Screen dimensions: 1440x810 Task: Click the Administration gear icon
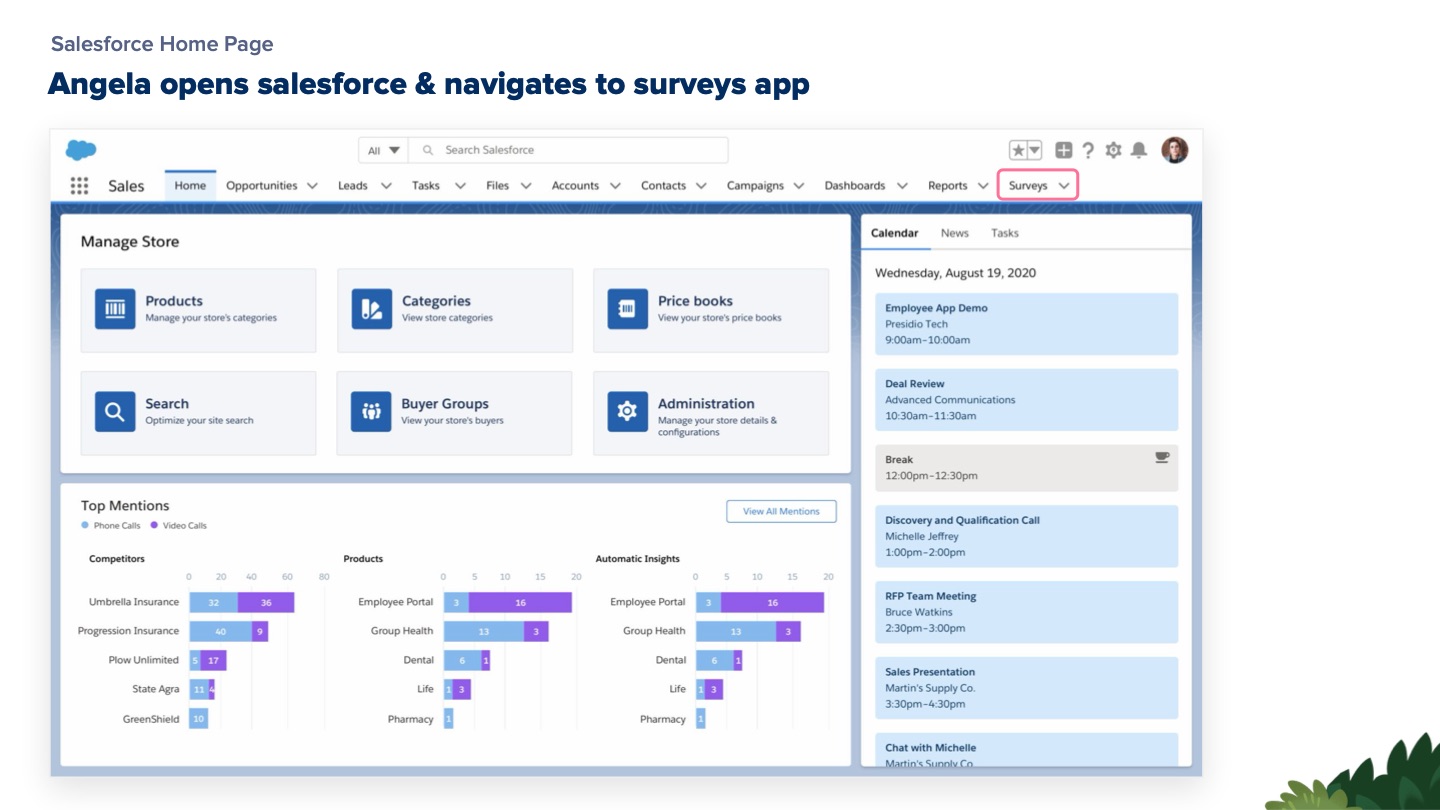pyautogui.click(x=628, y=412)
